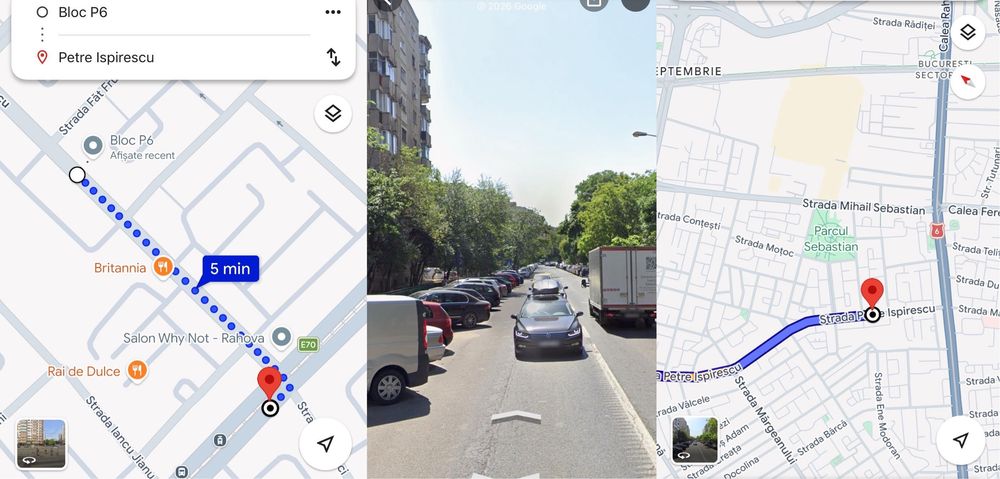Tap the red destination pin on left map
The image size is (1000, 479).
tap(269, 382)
